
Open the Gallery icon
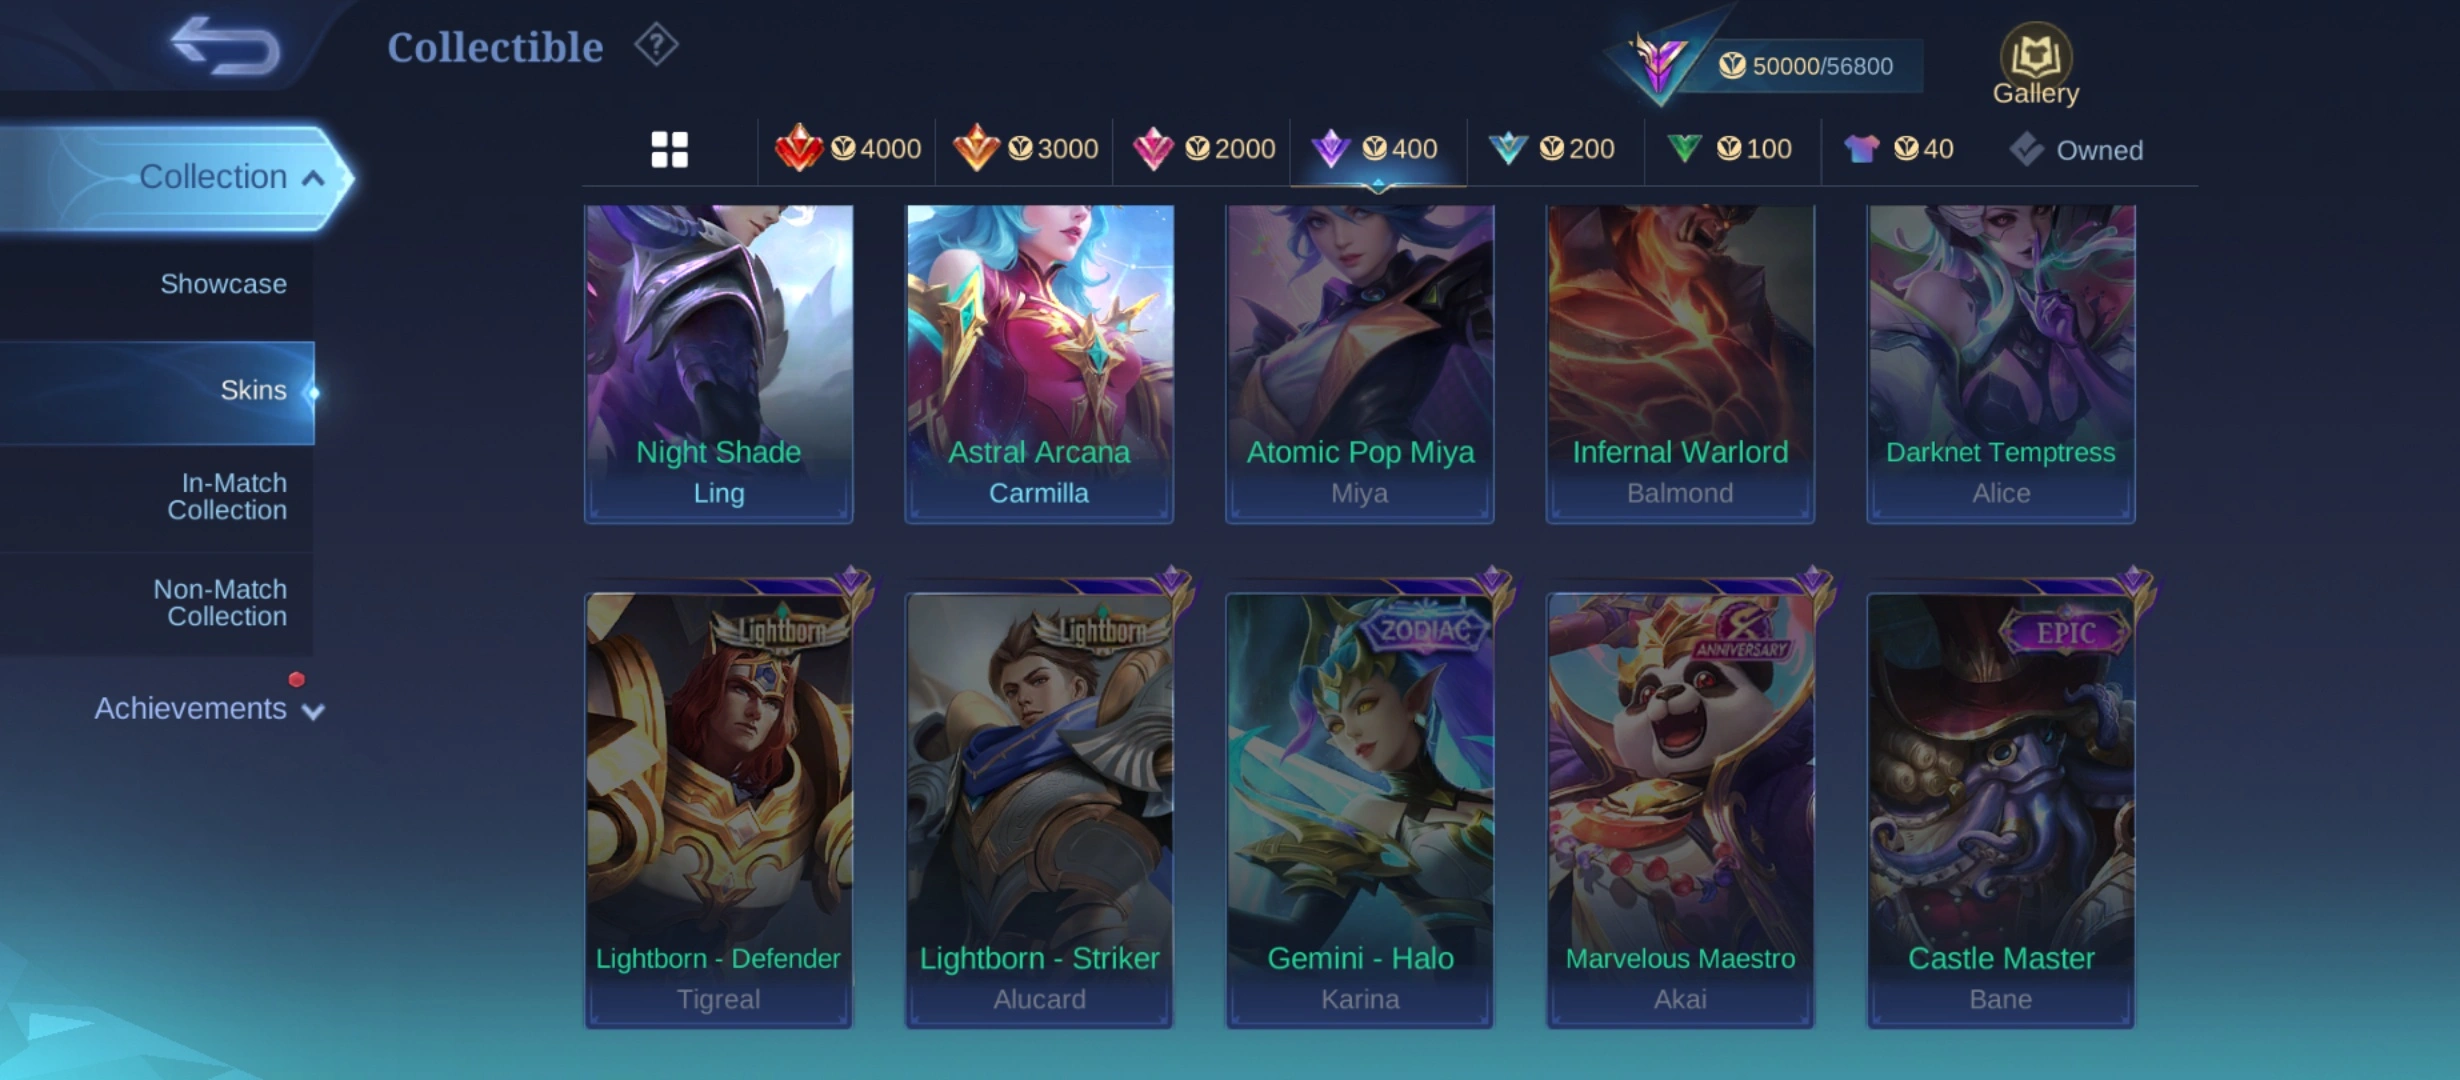pyautogui.click(x=2035, y=65)
